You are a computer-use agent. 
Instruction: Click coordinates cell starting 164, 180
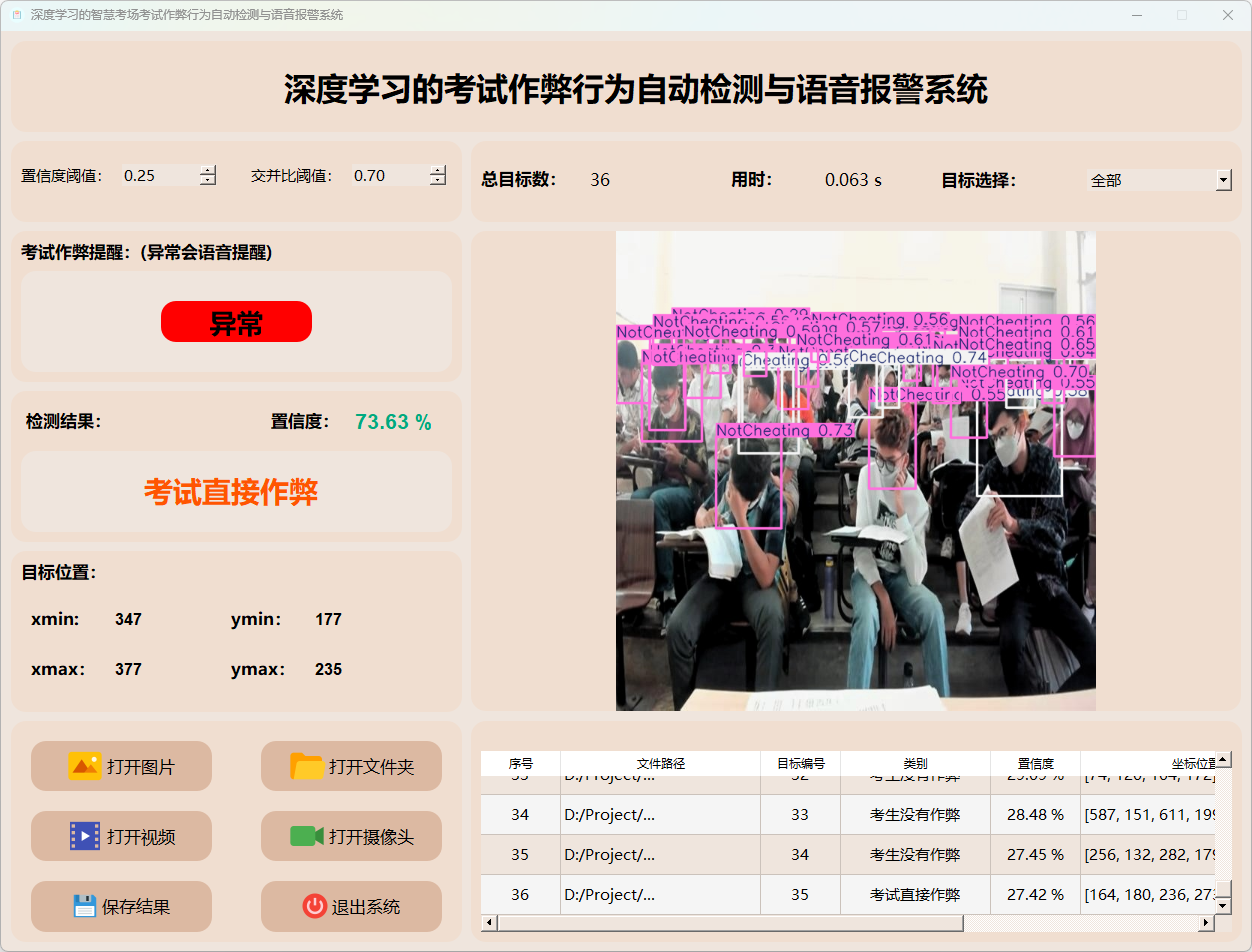click(1148, 895)
